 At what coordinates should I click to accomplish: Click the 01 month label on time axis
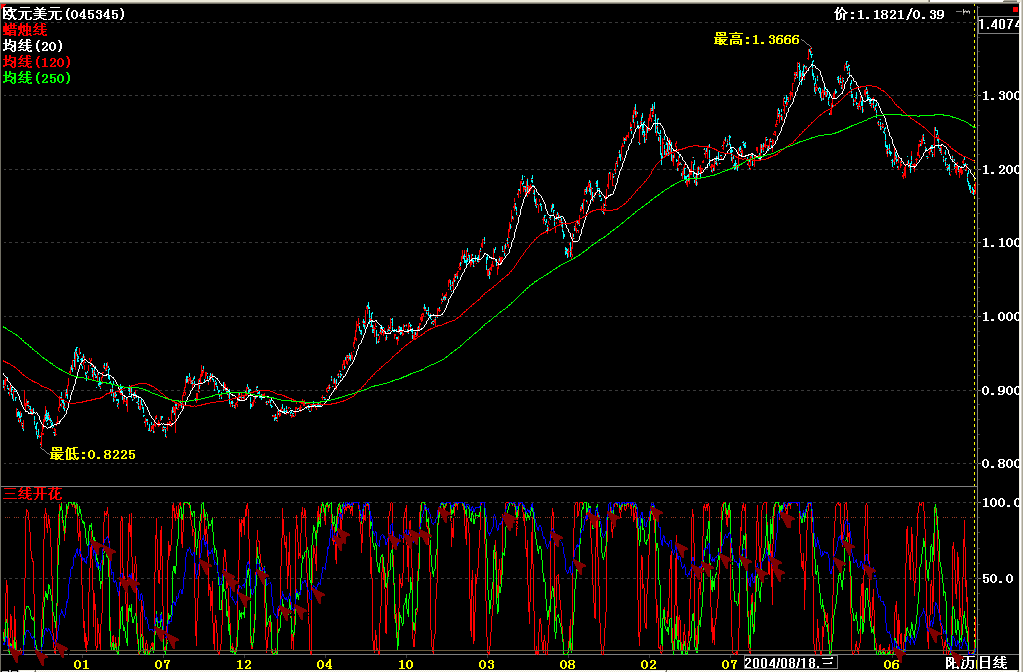click(82, 665)
